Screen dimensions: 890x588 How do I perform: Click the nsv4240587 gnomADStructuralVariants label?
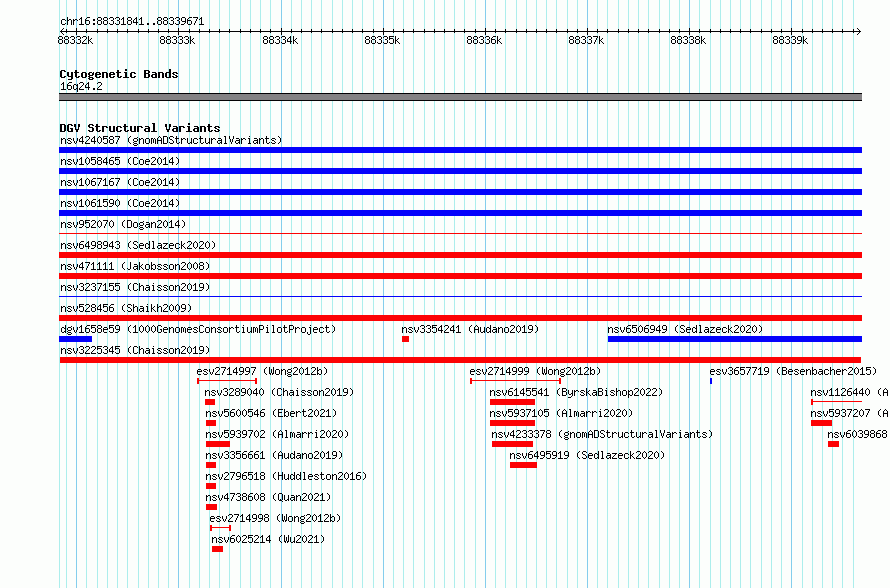coord(171,140)
